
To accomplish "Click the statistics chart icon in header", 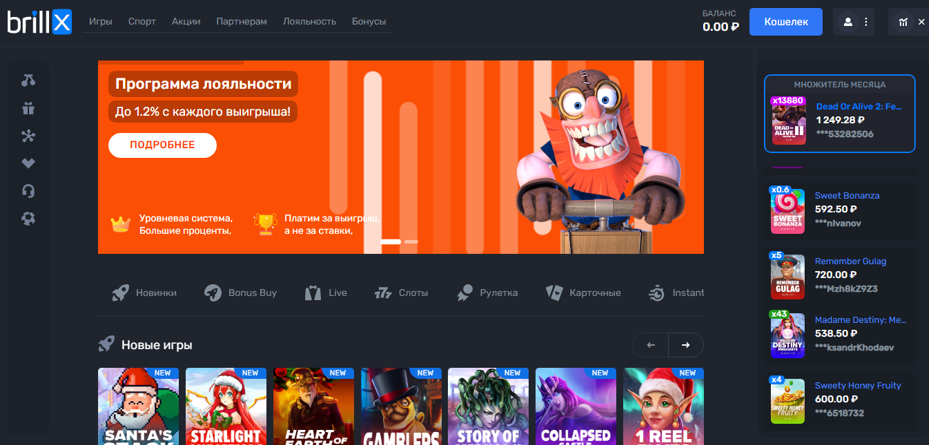I will 903,22.
